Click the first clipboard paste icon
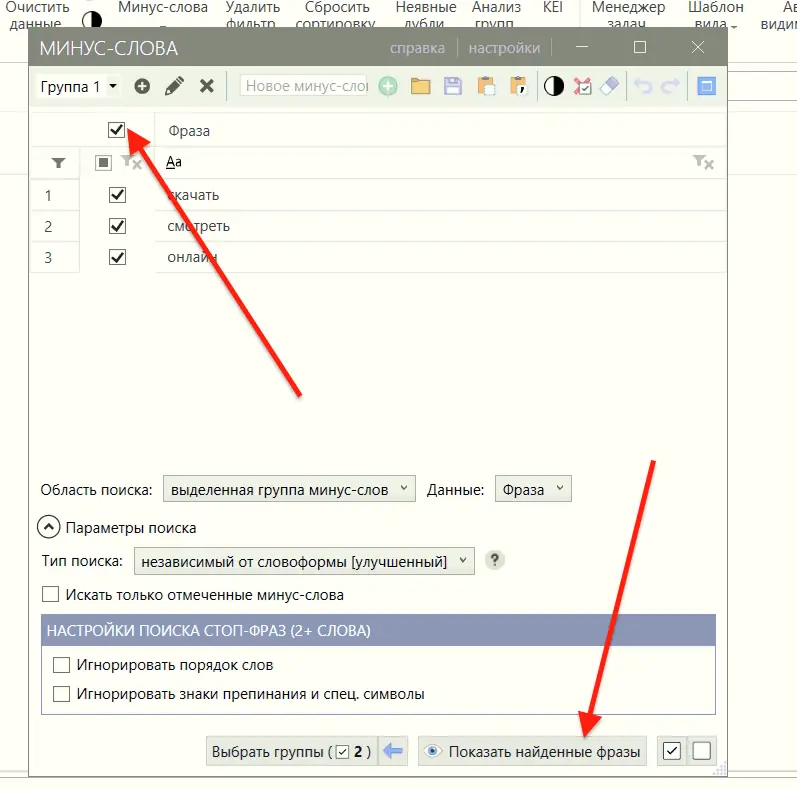 [485, 86]
